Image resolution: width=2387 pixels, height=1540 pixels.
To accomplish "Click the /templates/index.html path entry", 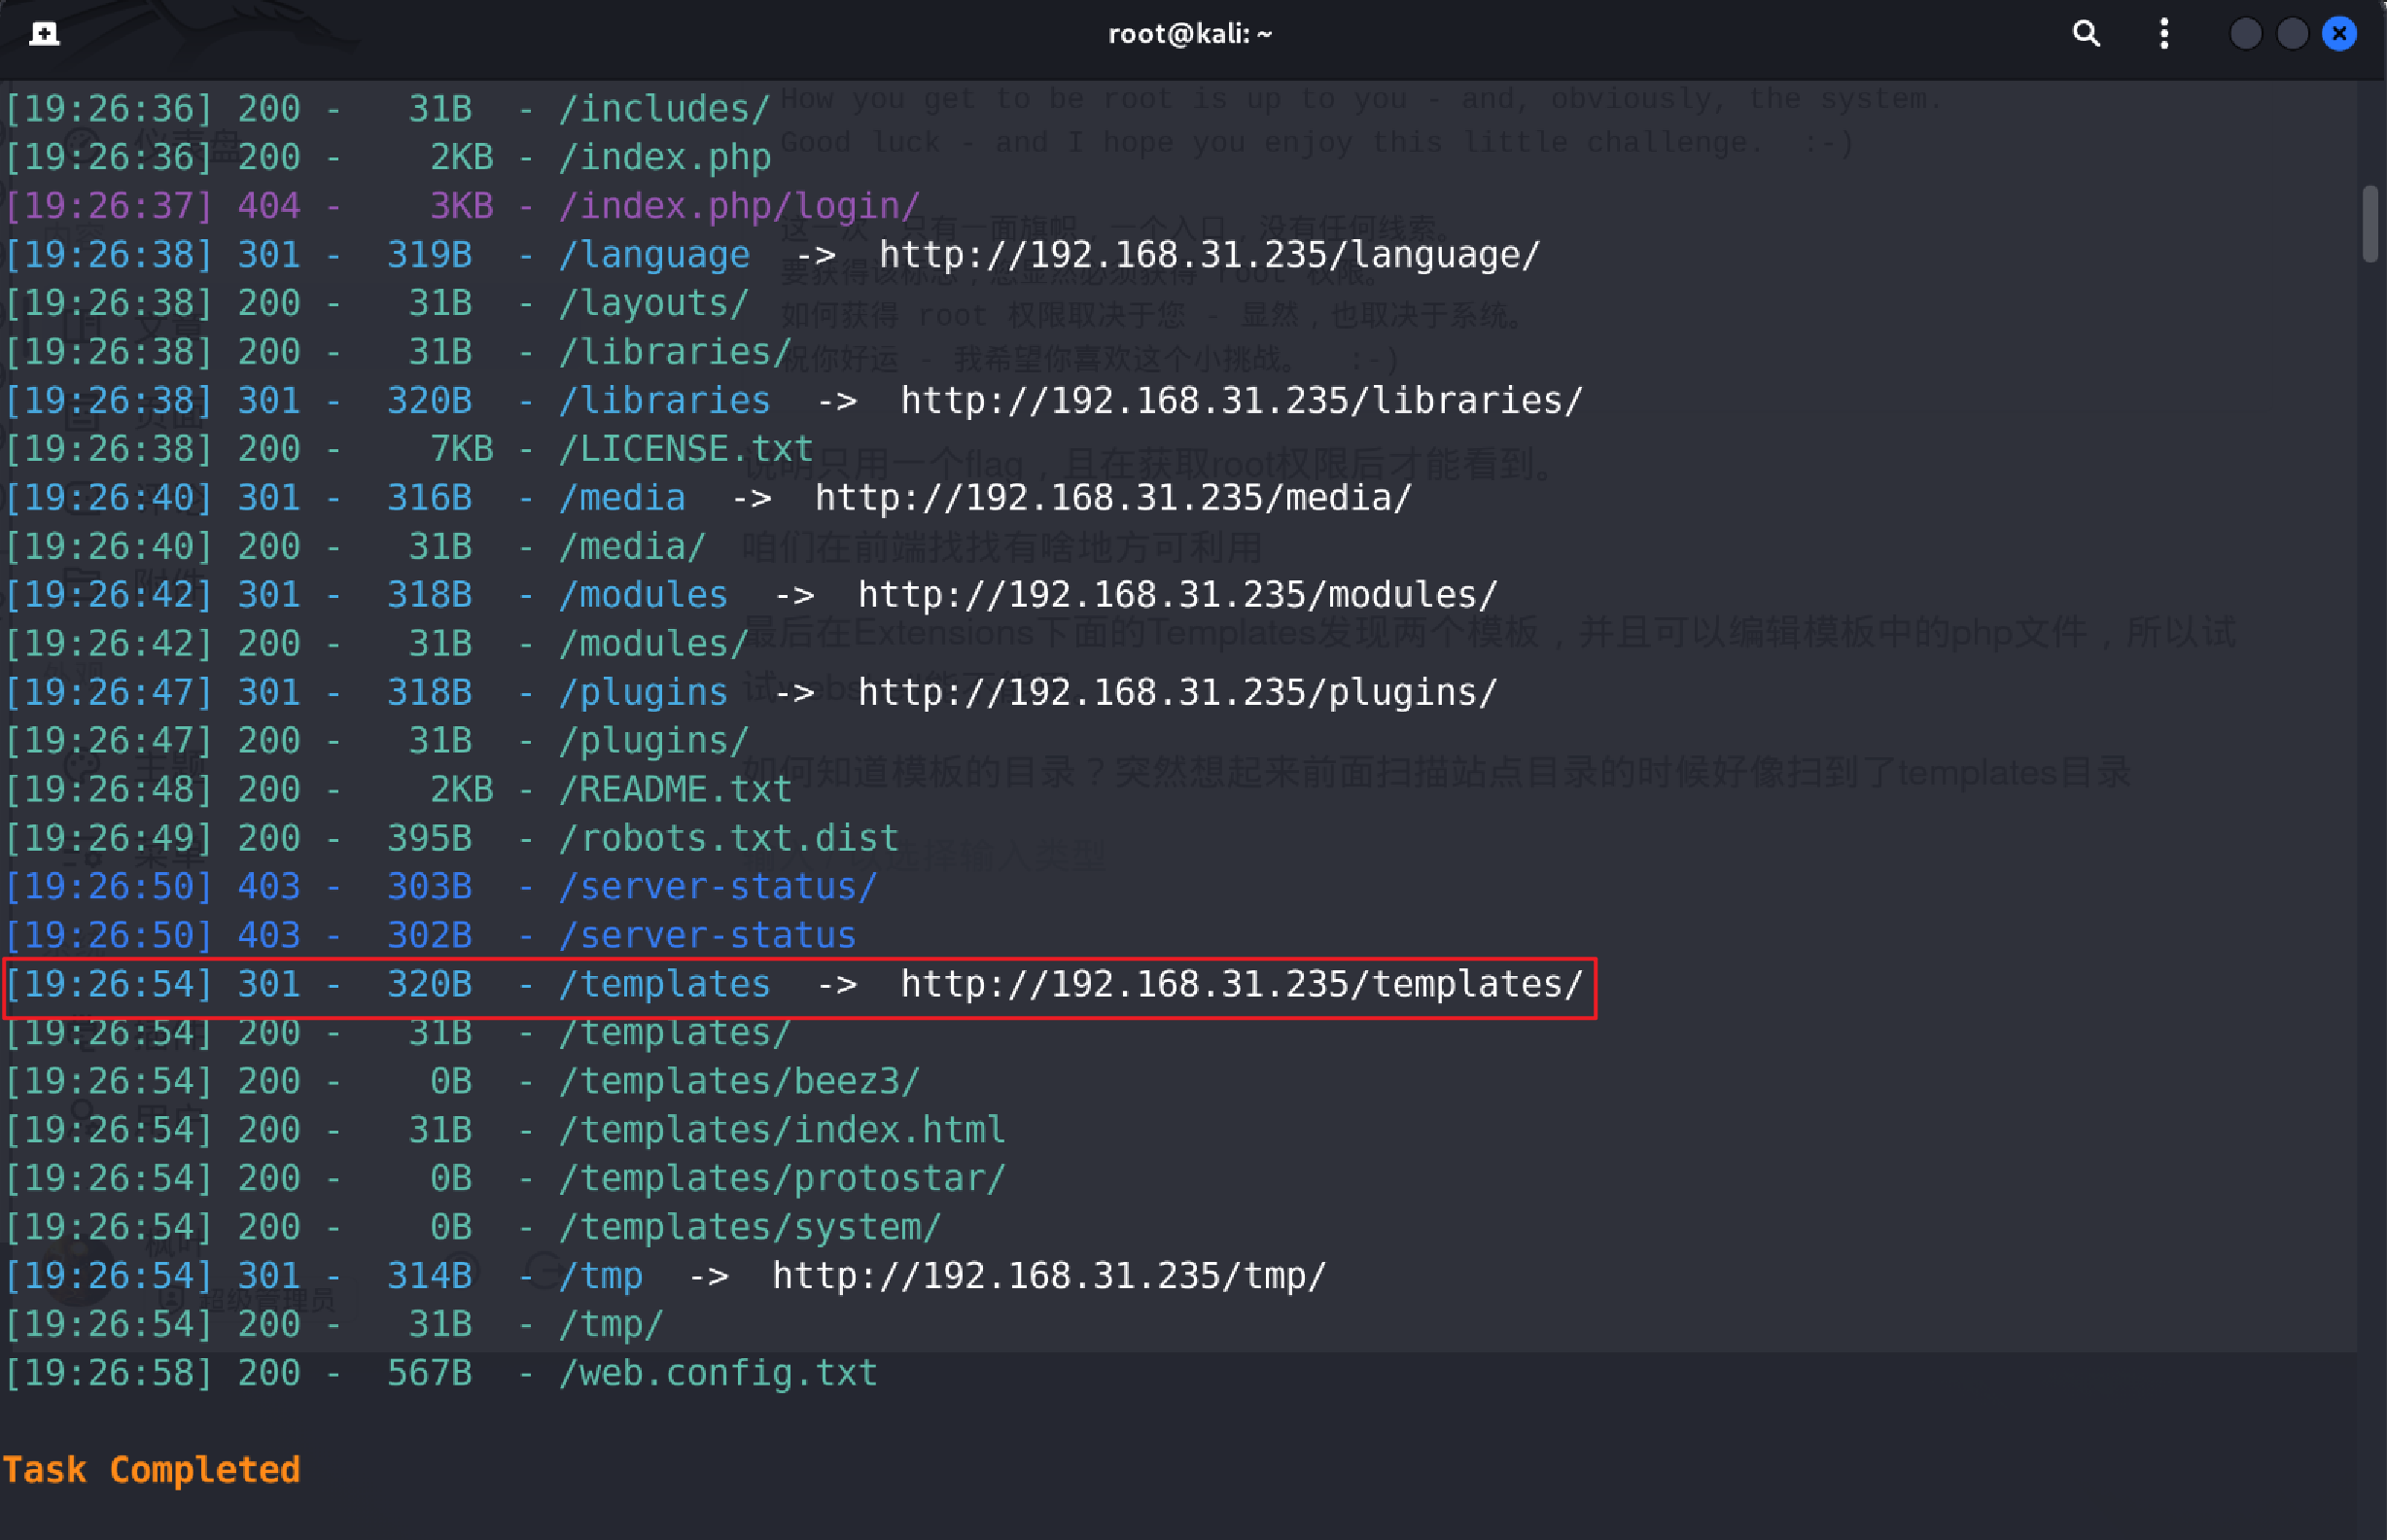I will click(x=781, y=1130).
